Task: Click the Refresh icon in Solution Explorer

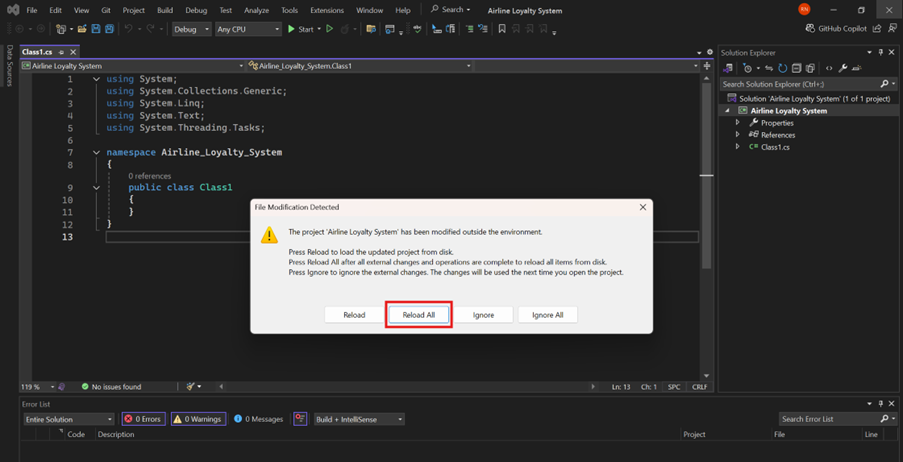Action: [782, 68]
